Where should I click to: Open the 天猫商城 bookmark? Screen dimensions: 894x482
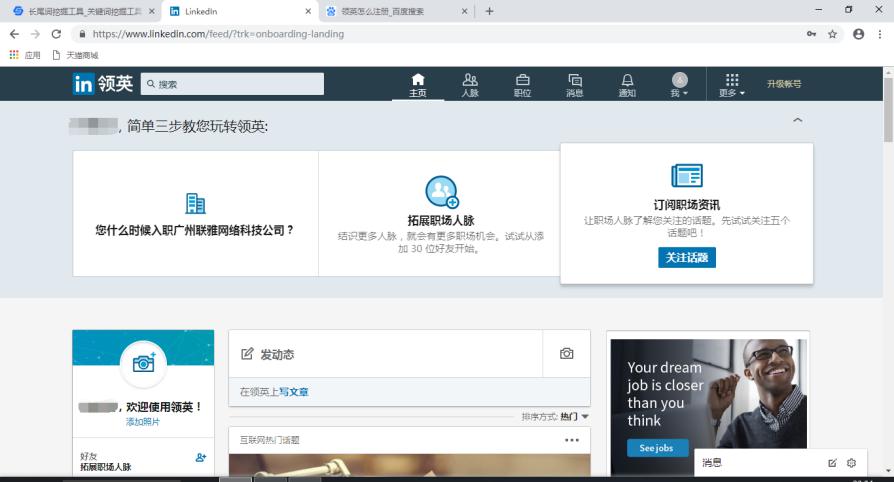click(75, 55)
